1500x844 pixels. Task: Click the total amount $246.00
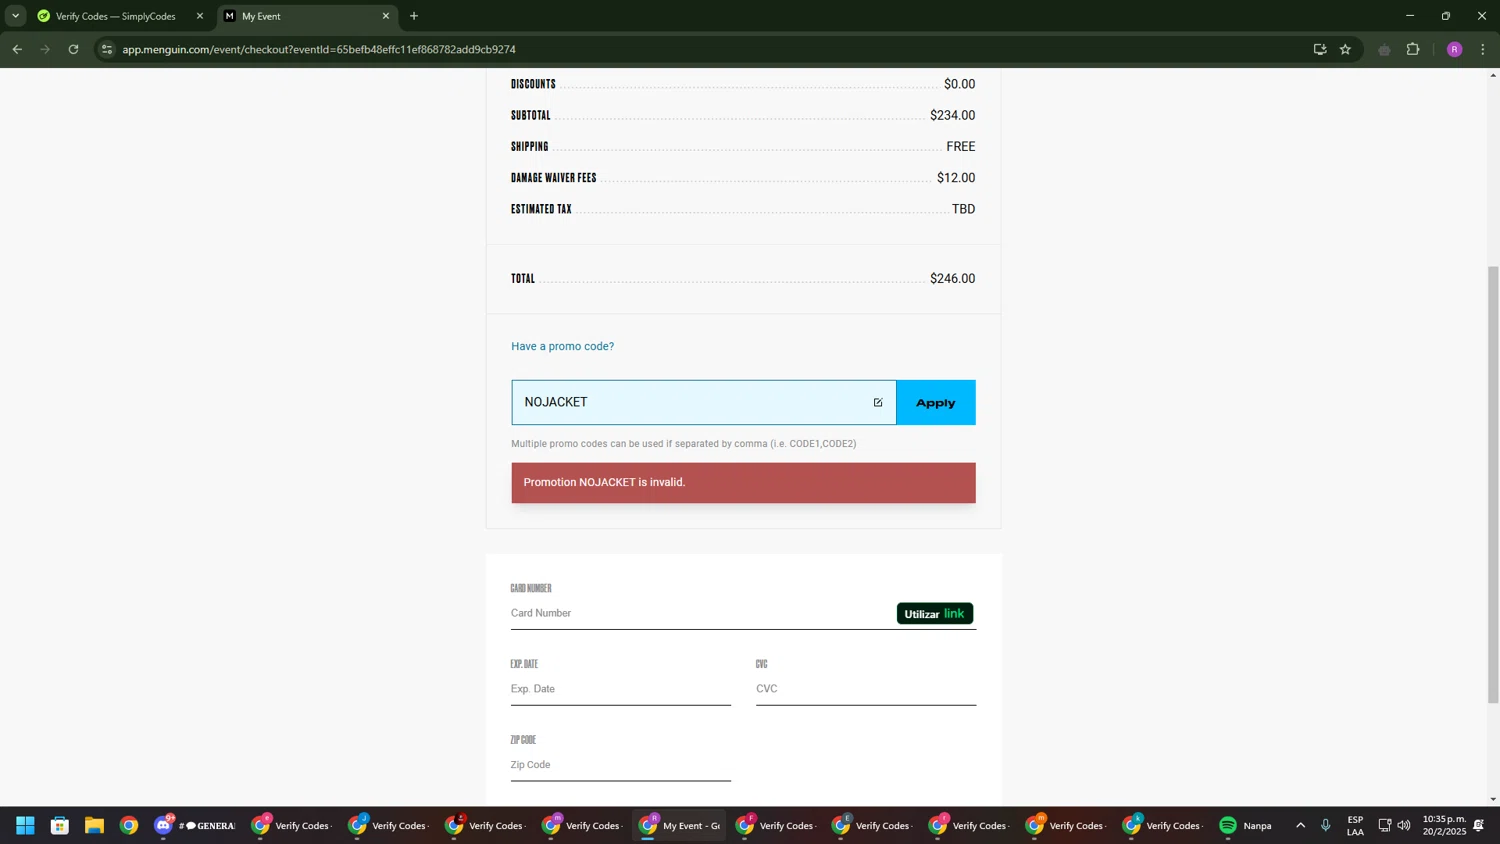(952, 279)
